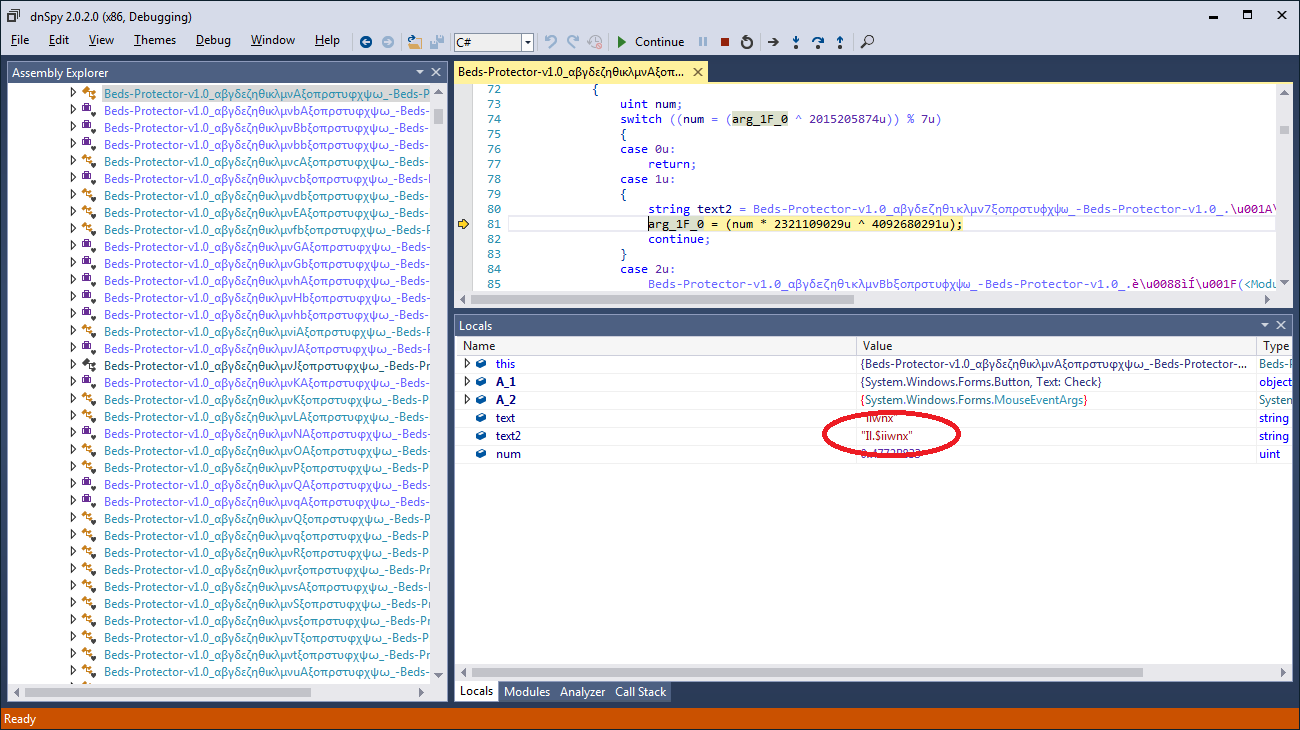
Task: Open the Debug menu
Action: pyautogui.click(x=213, y=40)
